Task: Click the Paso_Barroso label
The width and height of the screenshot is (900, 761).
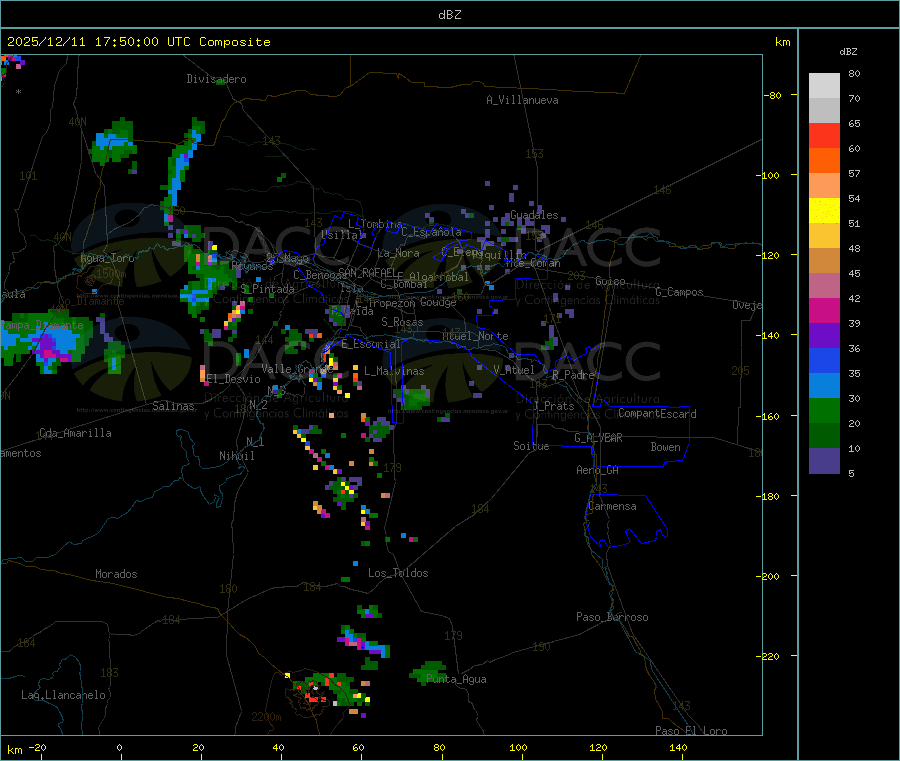Action: click(x=612, y=617)
